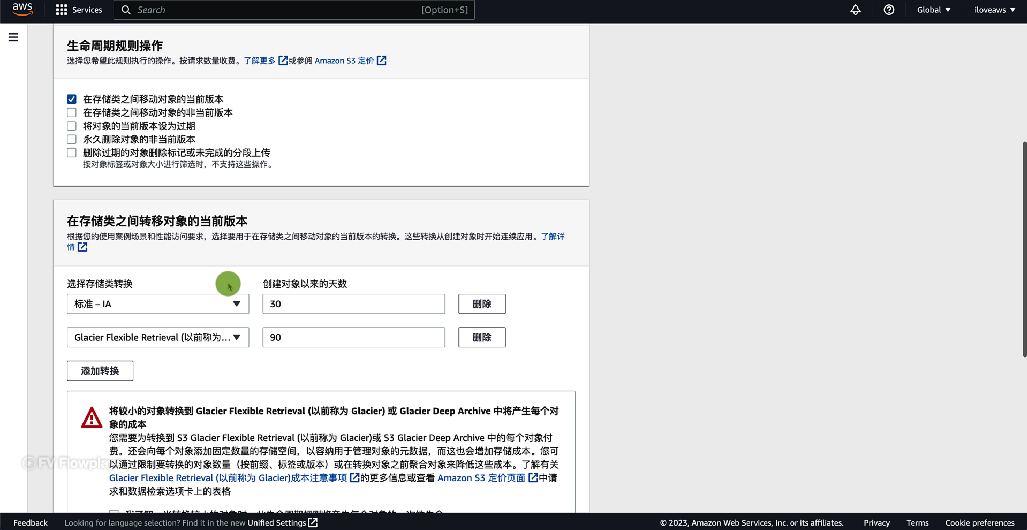Delete the 标准-IA transition row
This screenshot has width=1027, height=530.
tap(481, 304)
